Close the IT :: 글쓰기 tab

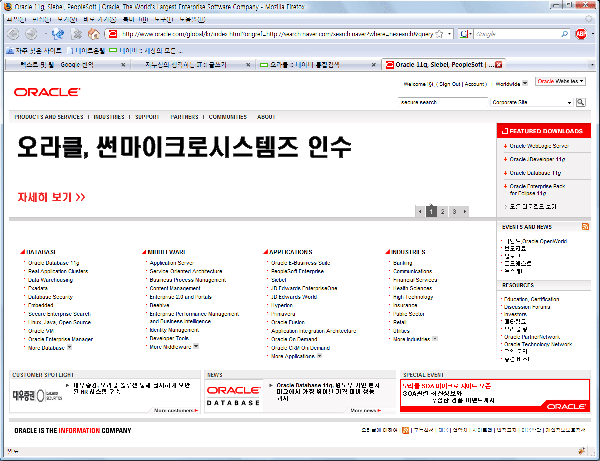[248, 65]
